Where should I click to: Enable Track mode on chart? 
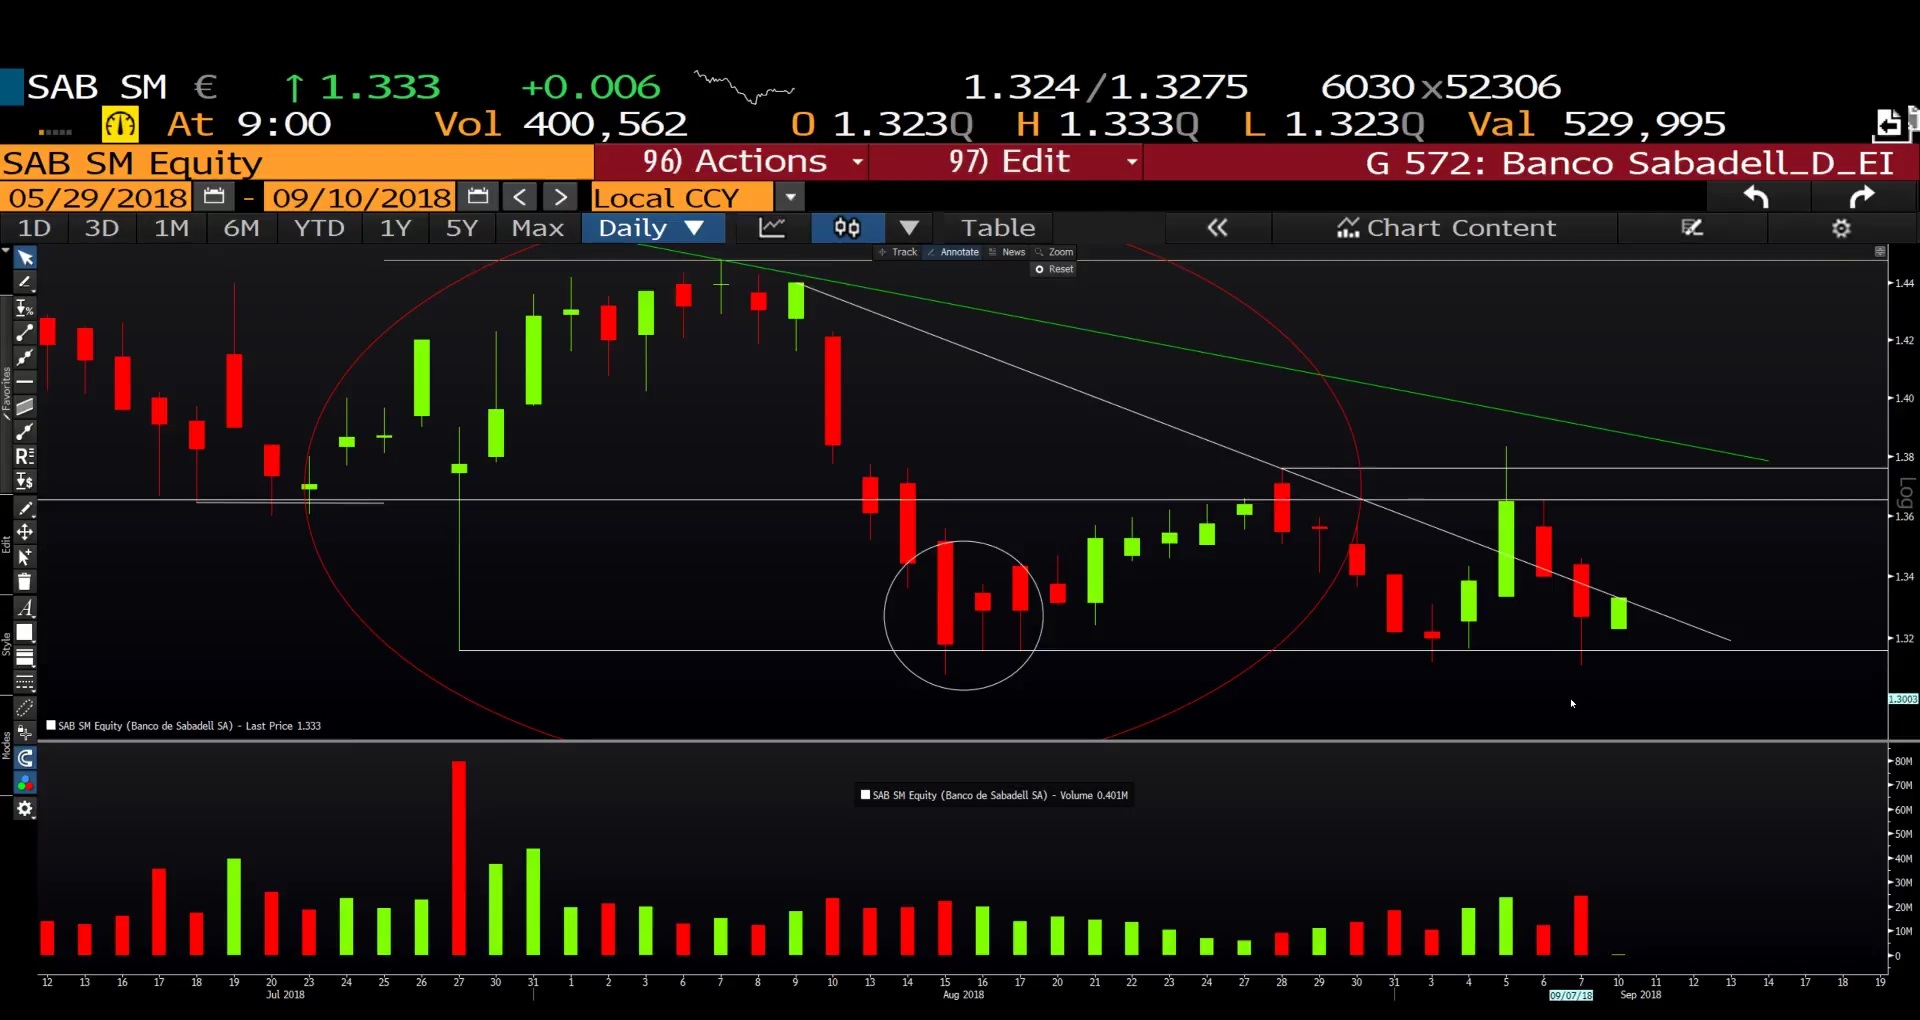pyautogui.click(x=898, y=252)
